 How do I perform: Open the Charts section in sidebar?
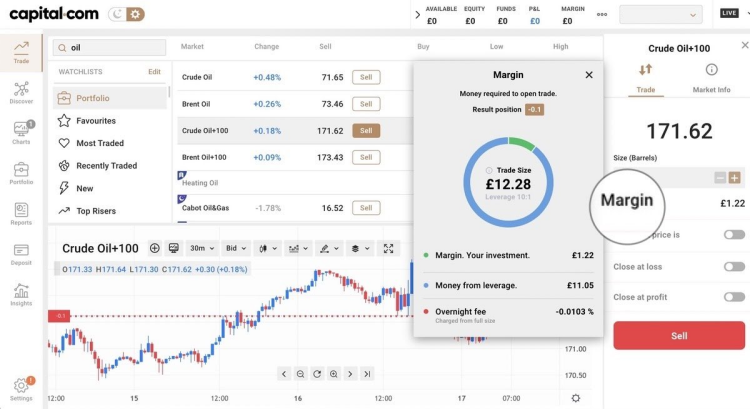tap(21, 133)
